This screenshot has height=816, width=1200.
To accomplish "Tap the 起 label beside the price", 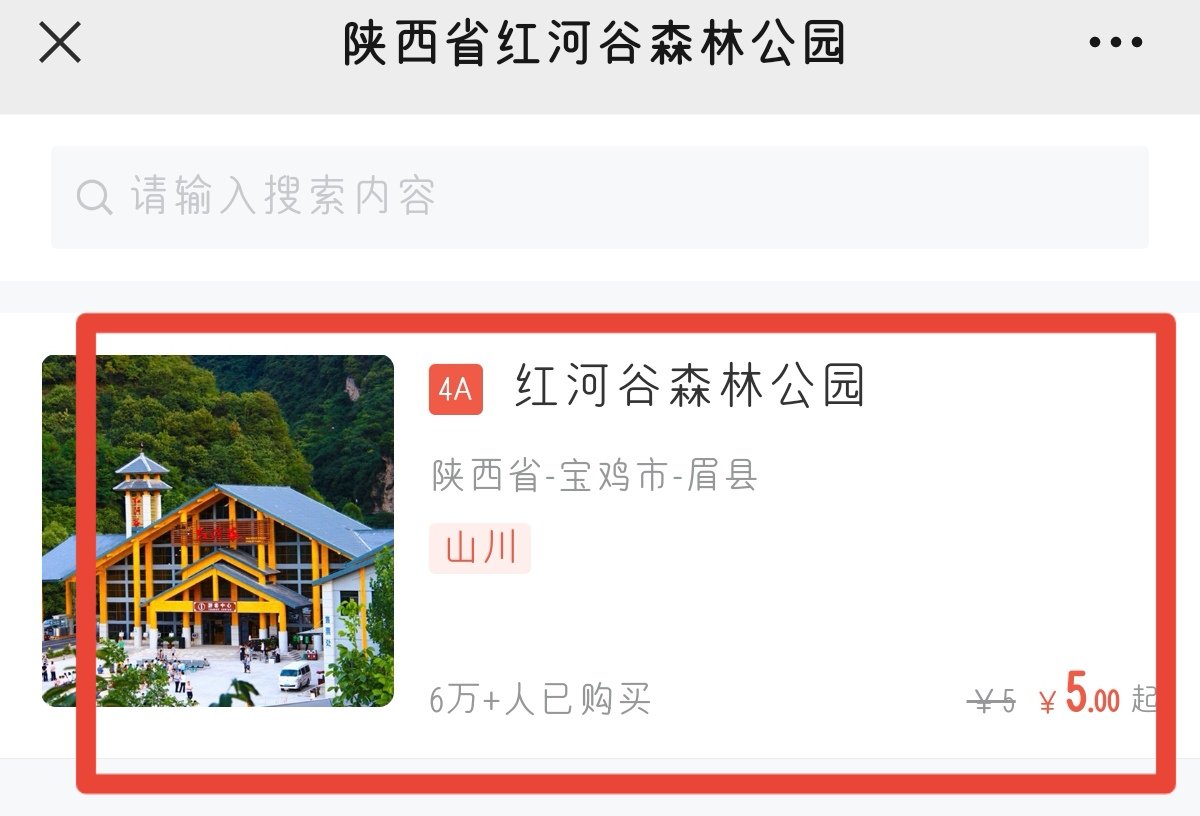I will pos(1145,700).
